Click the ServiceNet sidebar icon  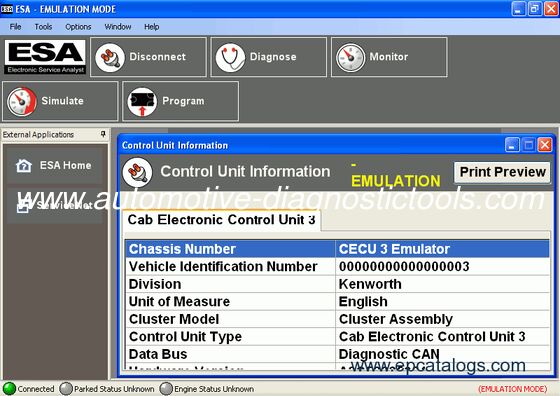click(22, 206)
